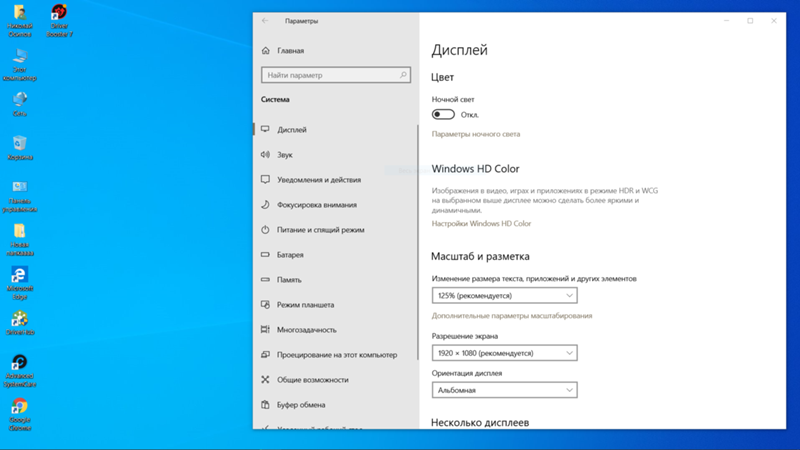
Task: Open the Николай Осипов user folder icon
Action: (x=20, y=20)
